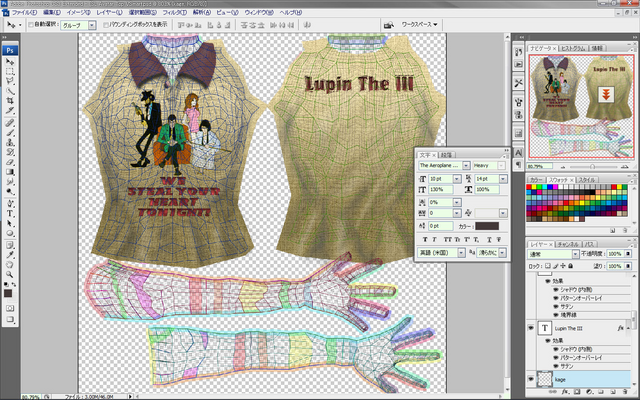Select the Pen tool

point(10,204)
